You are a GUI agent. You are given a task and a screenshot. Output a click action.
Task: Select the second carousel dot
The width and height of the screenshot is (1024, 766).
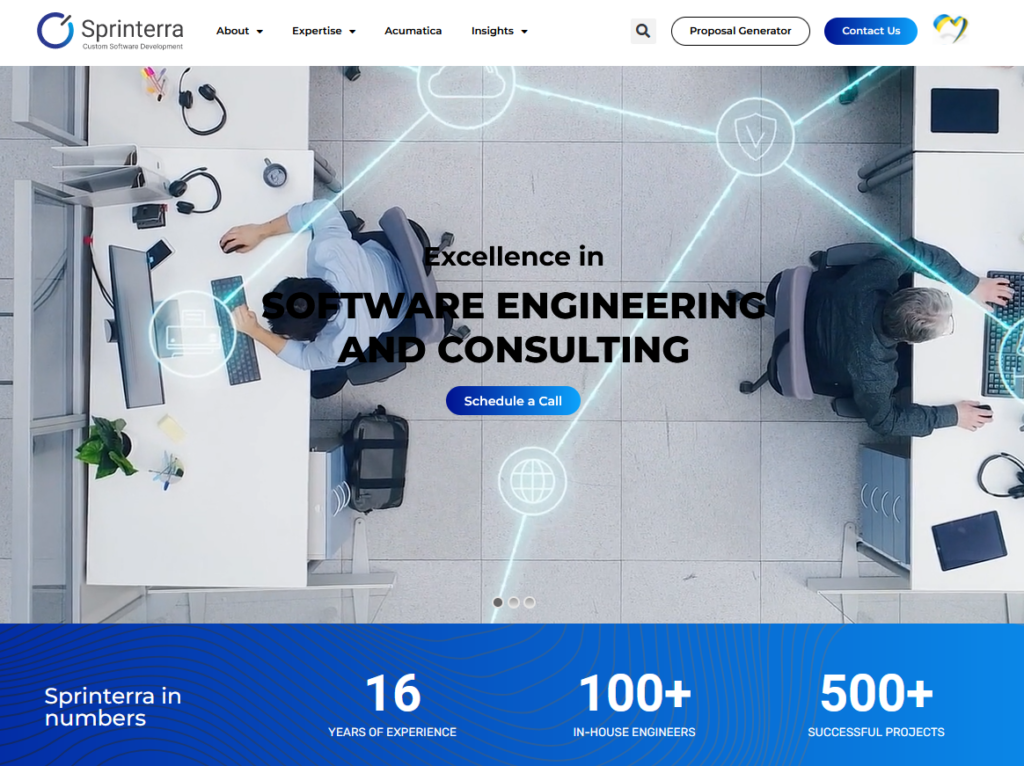click(x=513, y=601)
